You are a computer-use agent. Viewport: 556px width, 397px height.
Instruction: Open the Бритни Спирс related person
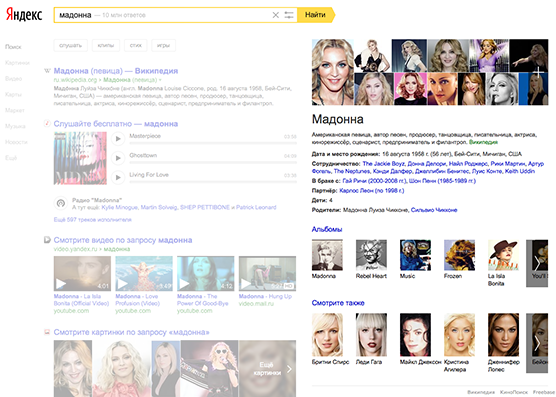click(x=327, y=335)
